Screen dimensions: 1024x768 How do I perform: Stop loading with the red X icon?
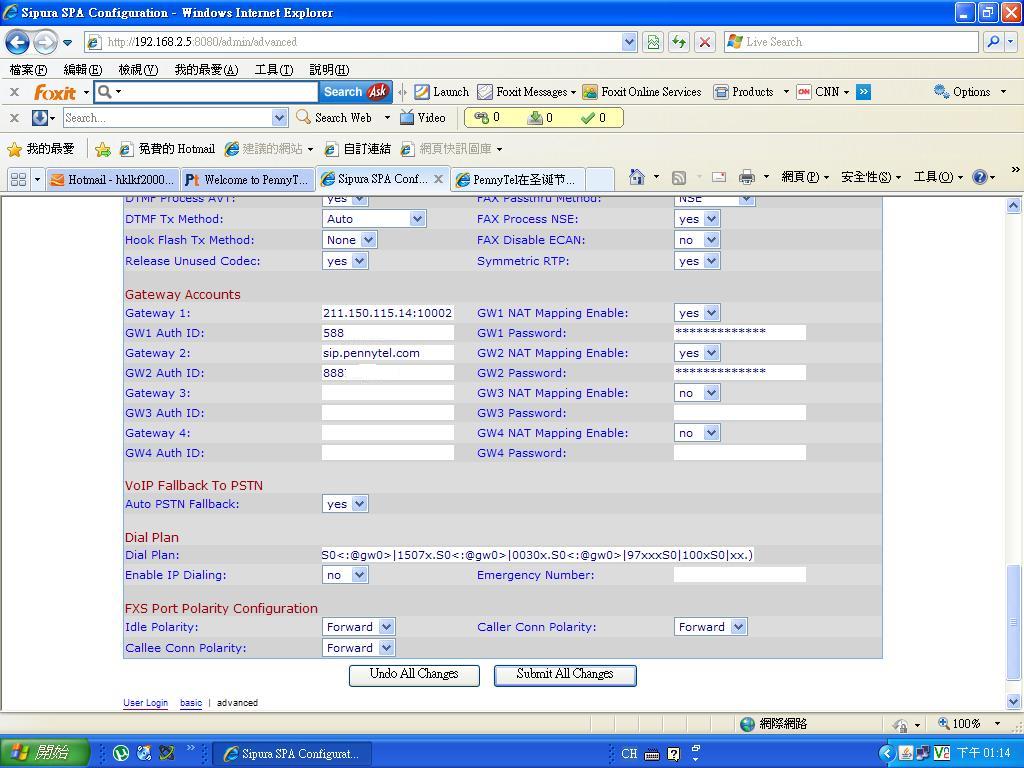[x=705, y=42]
